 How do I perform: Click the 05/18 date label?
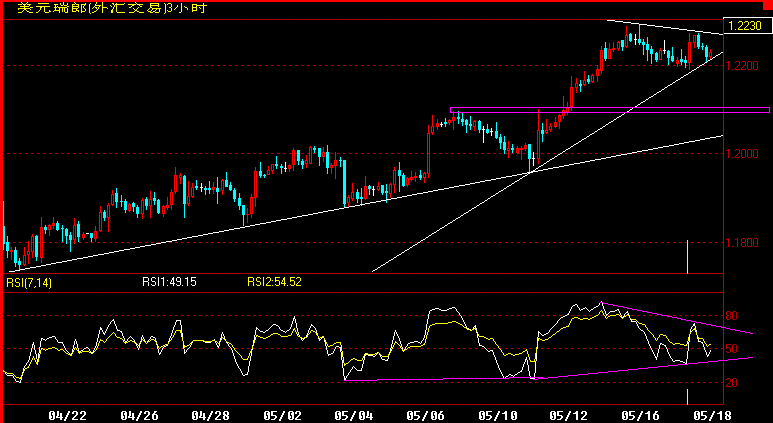point(711,416)
